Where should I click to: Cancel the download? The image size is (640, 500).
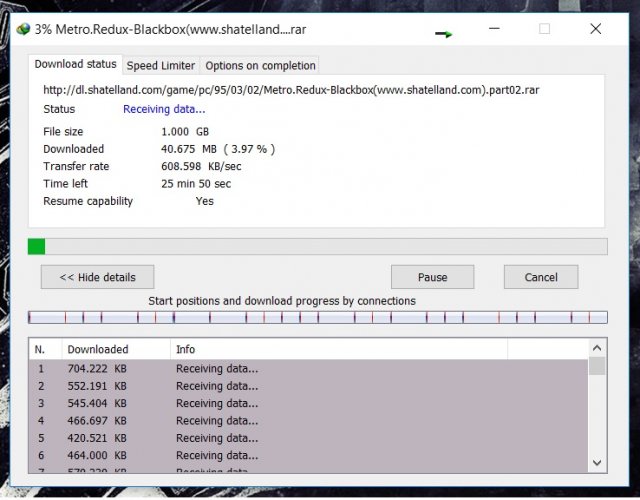click(541, 277)
